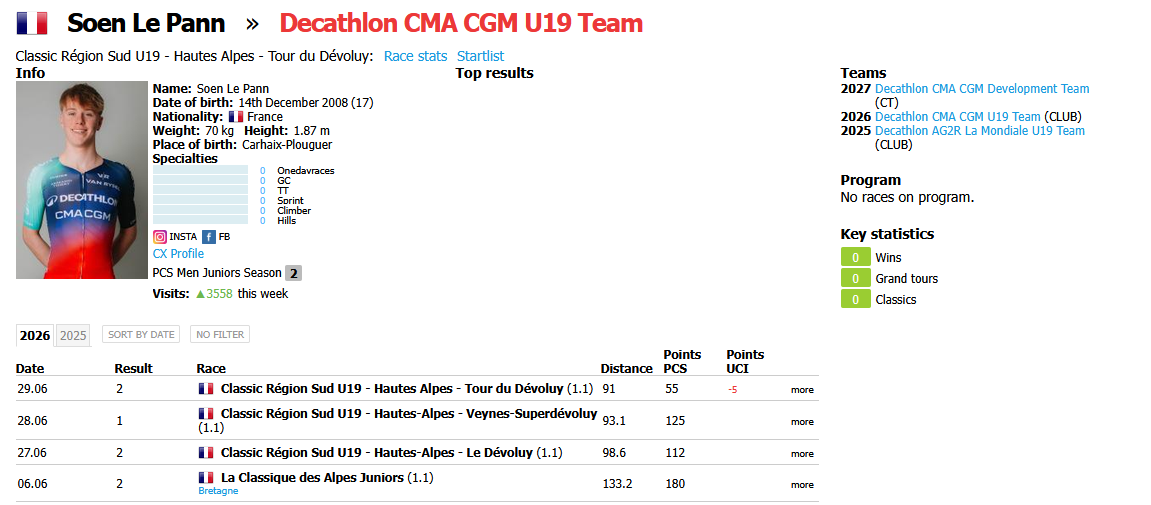Toggle the SORT BY DATE button

141,334
